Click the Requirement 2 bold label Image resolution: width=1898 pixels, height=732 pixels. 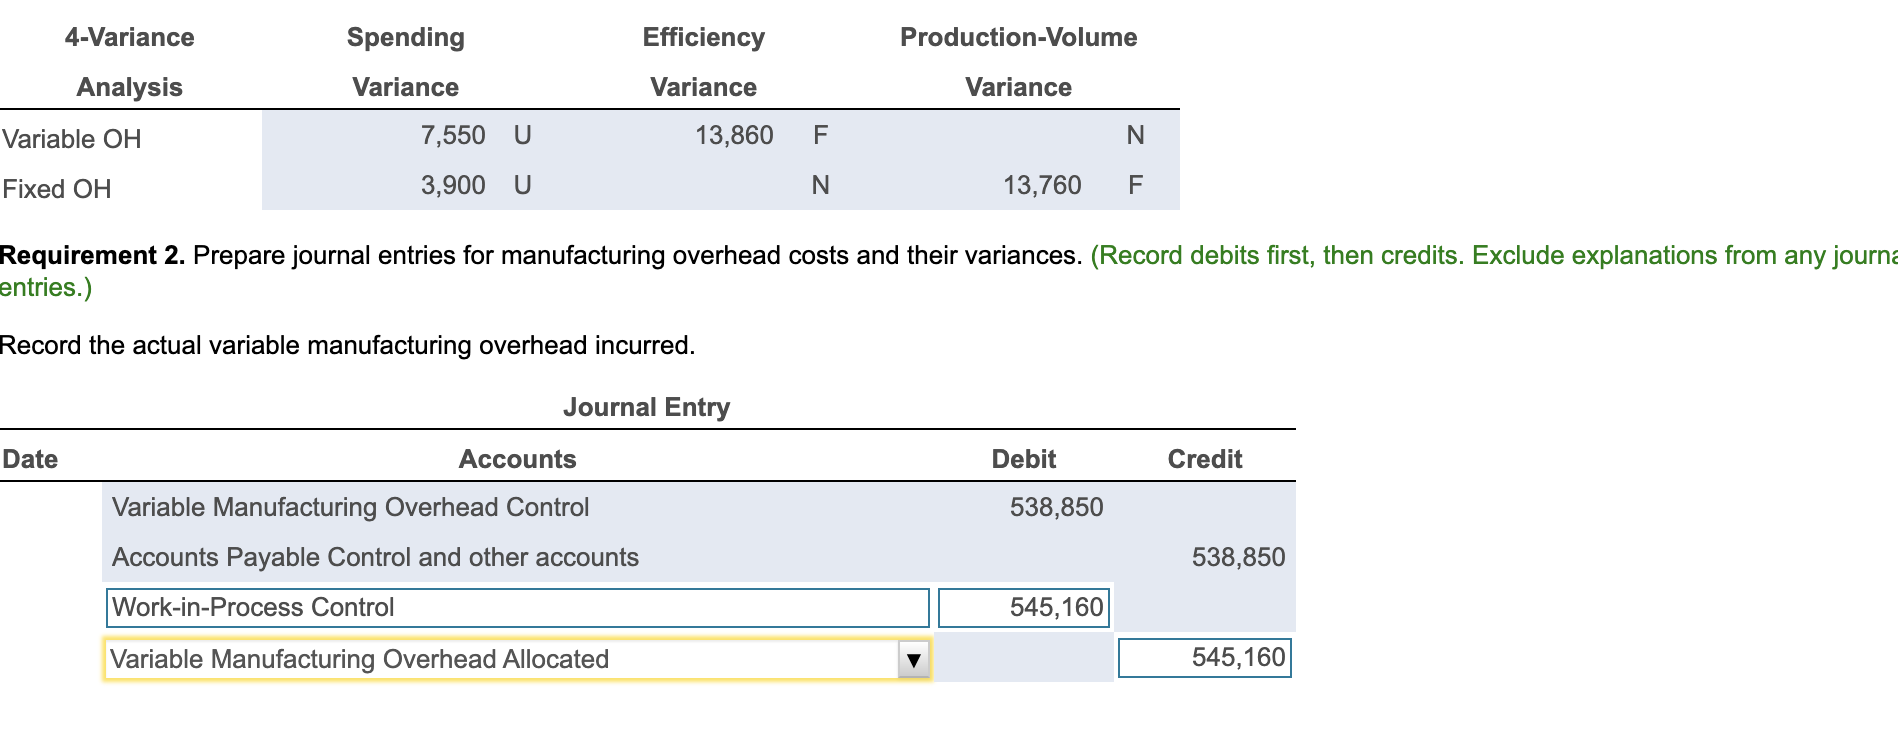click(x=92, y=255)
